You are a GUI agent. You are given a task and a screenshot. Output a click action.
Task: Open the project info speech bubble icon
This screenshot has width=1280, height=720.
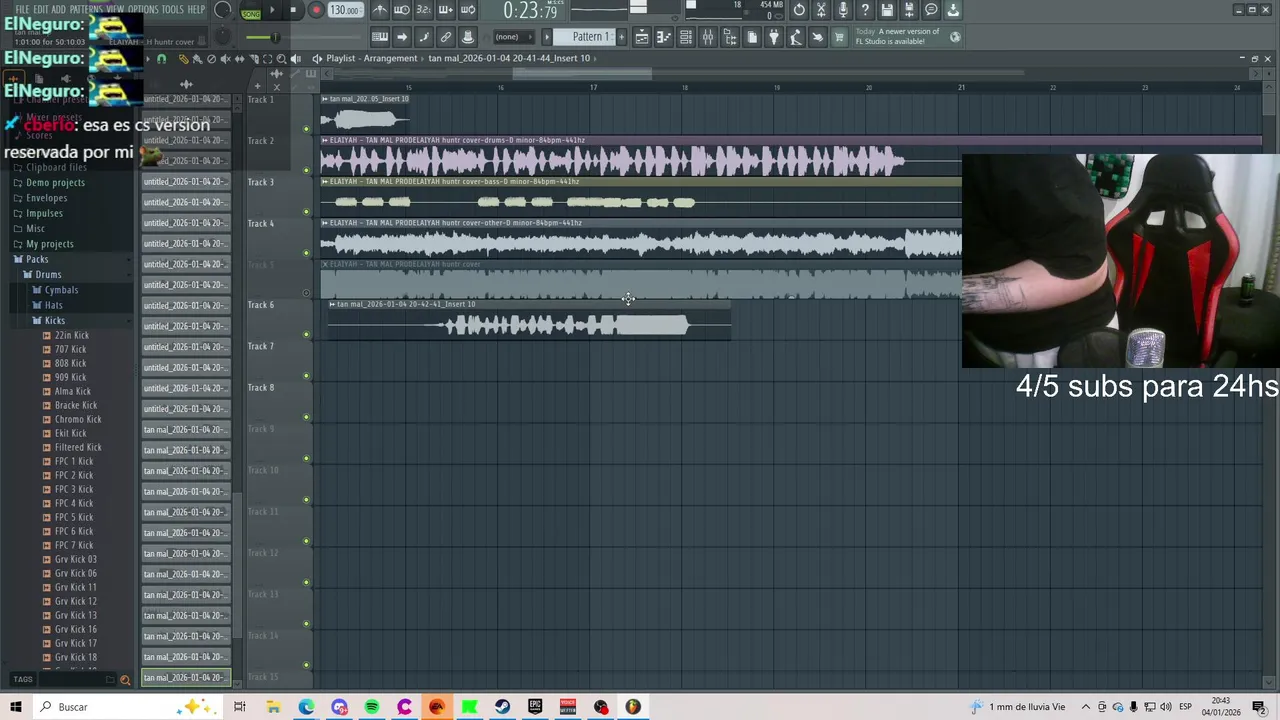(931, 10)
